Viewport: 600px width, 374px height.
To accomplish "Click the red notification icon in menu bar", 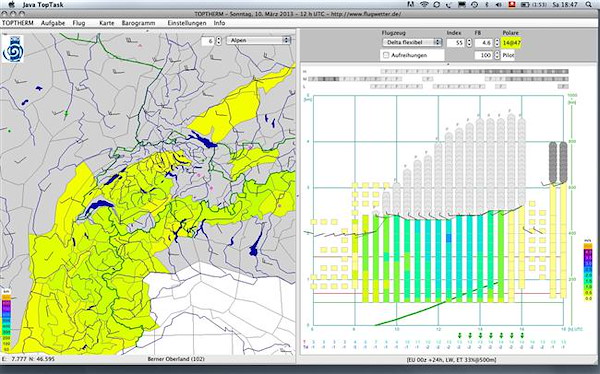I will (511, 5).
